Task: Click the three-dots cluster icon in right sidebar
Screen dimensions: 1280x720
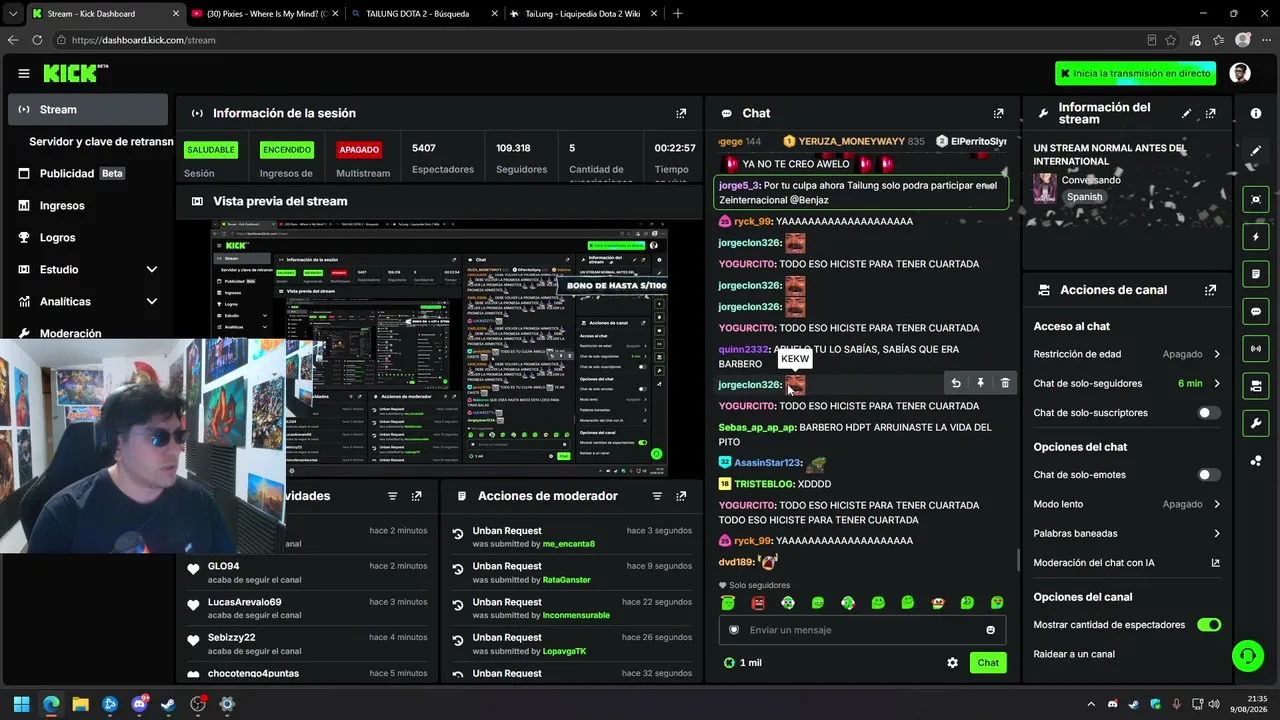Action: pos(1256,461)
